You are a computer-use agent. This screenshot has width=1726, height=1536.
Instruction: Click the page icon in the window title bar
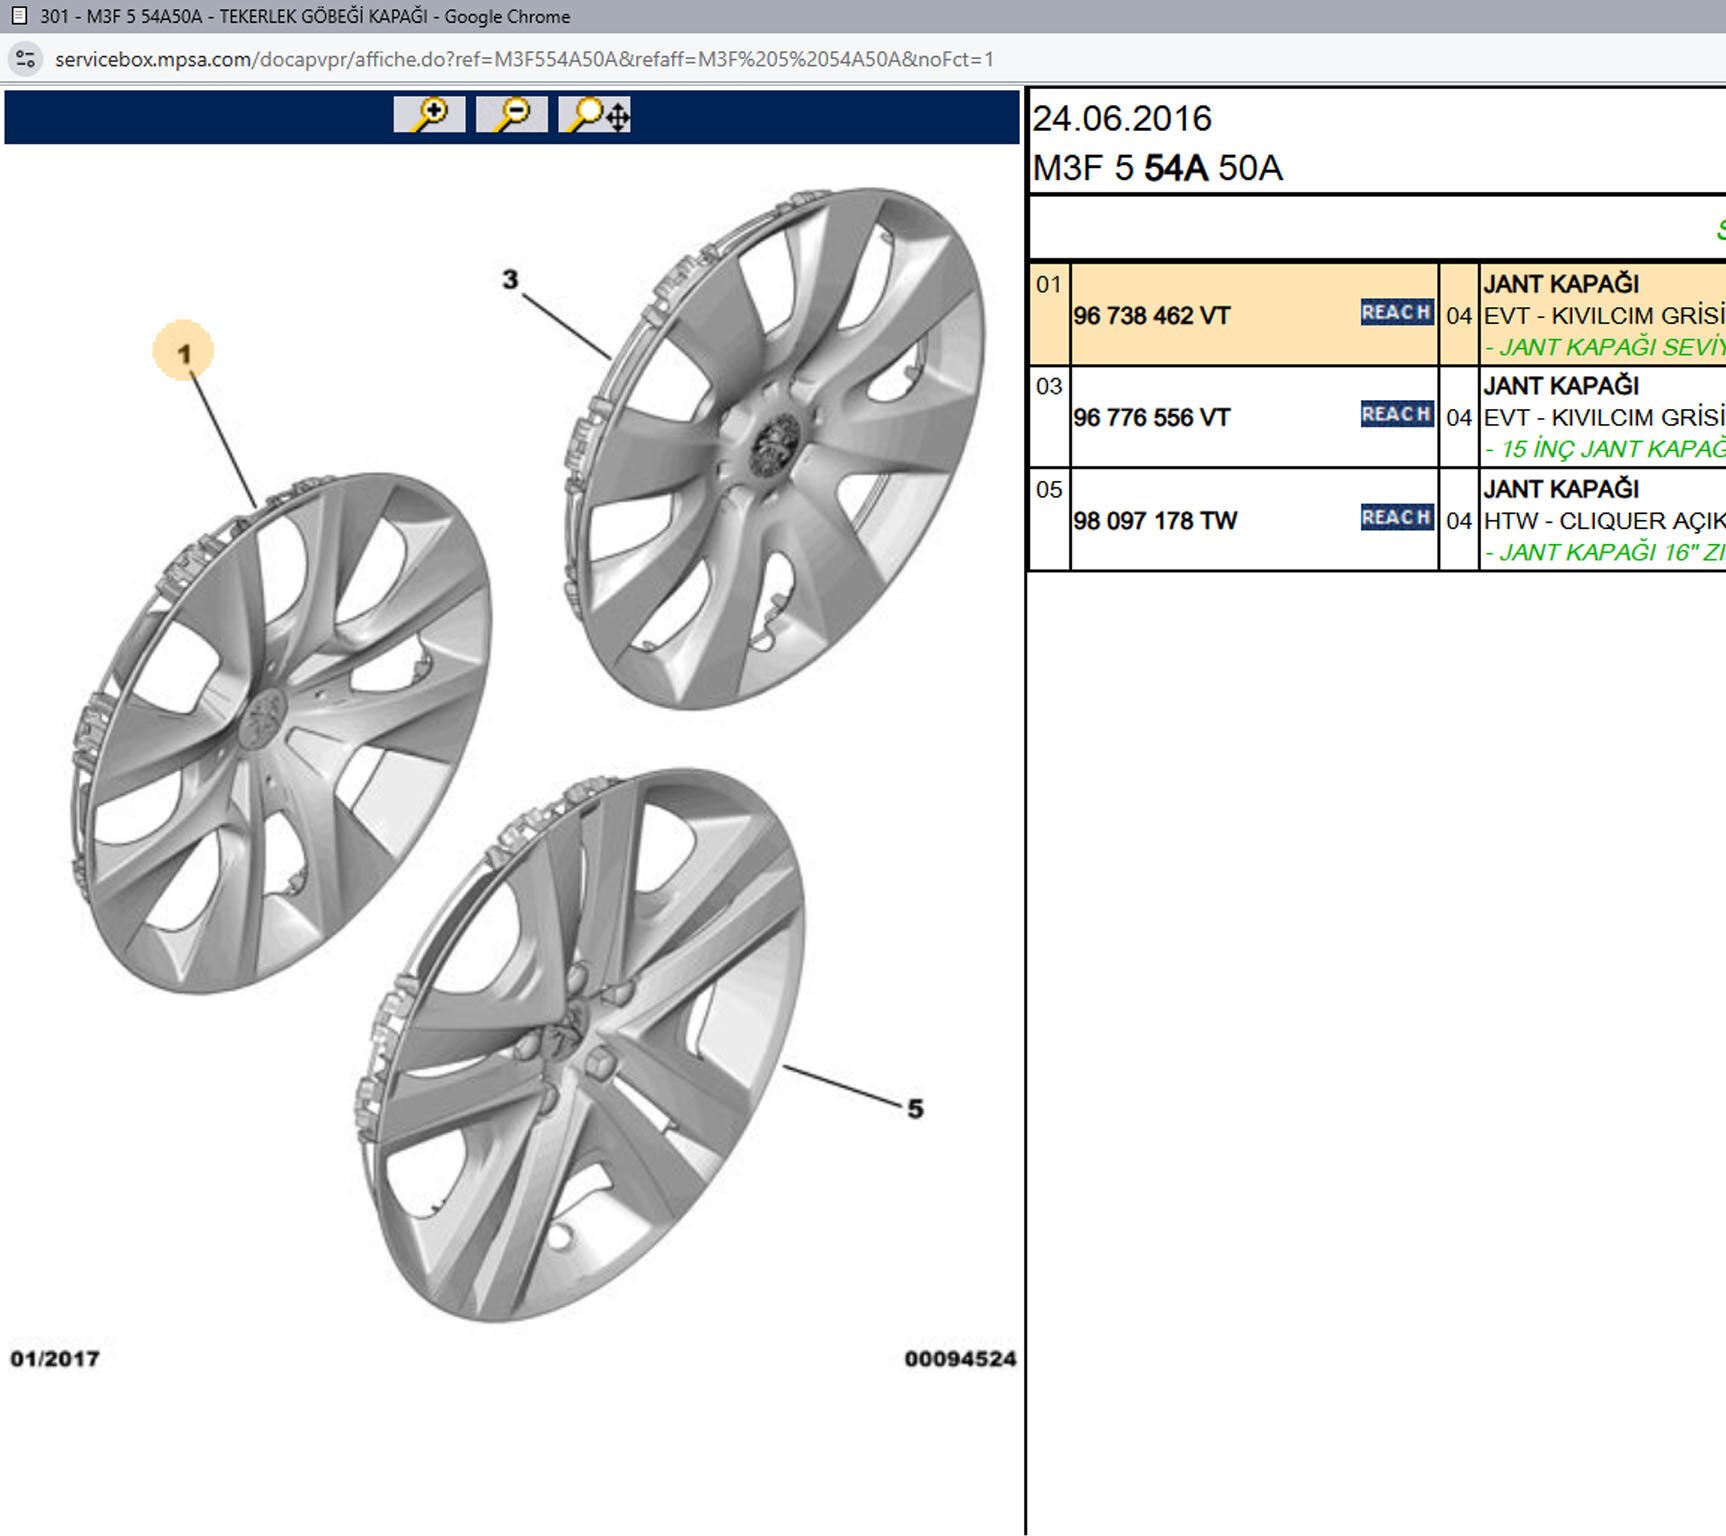18,16
